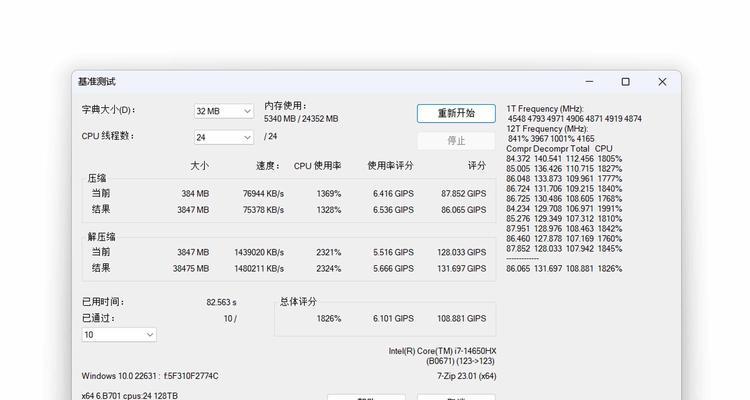Click the 速度: column header

coord(268,166)
